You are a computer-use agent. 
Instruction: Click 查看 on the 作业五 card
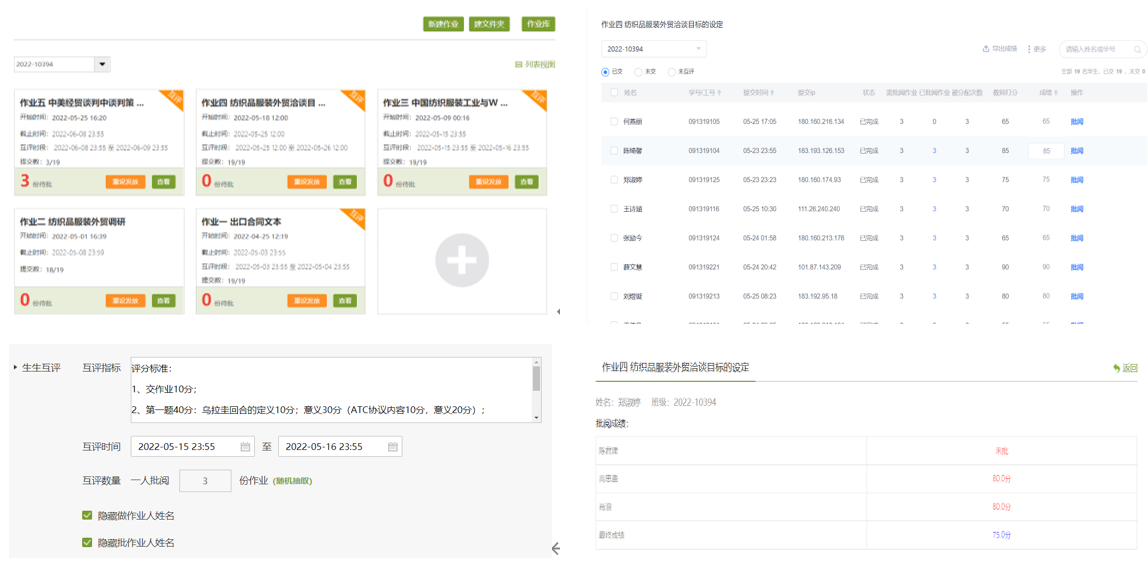tap(163, 182)
